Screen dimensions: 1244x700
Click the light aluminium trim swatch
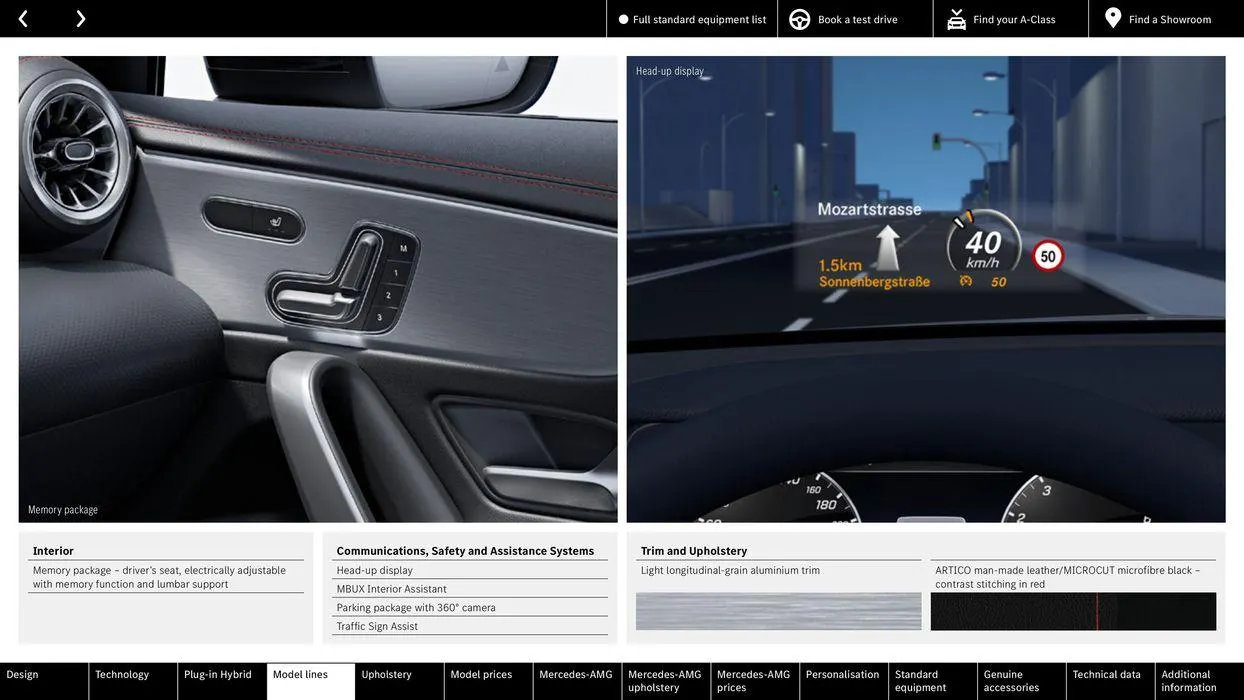tap(778, 611)
